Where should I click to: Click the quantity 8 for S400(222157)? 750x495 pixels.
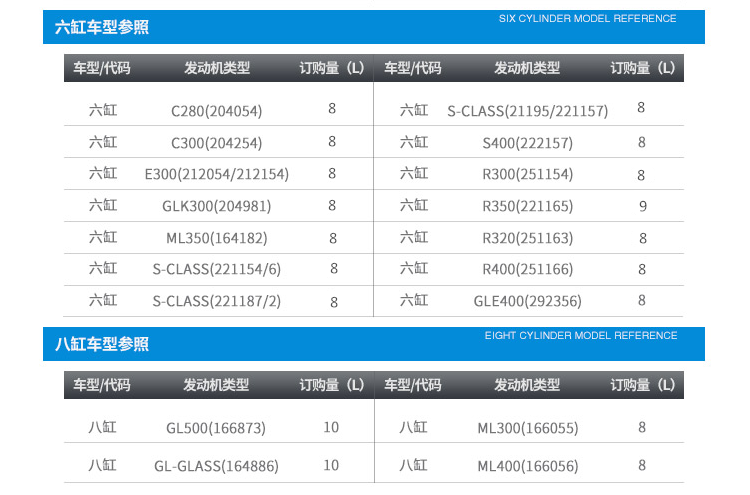pyautogui.click(x=642, y=142)
